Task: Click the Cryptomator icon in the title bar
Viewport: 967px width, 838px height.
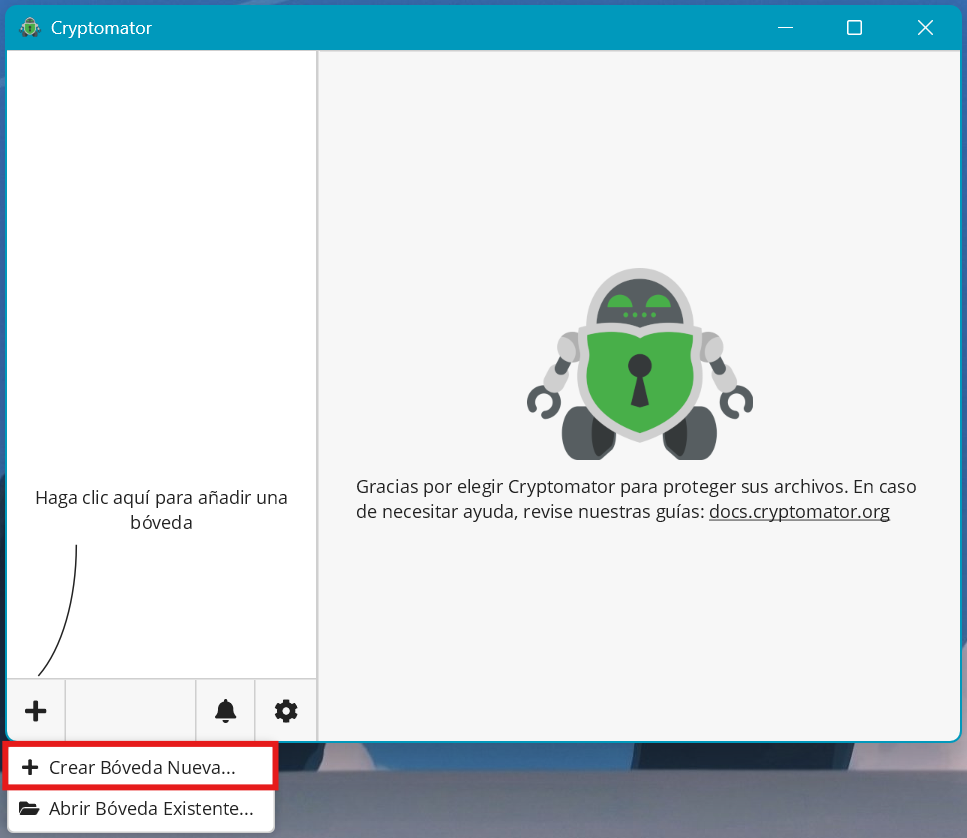Action: 30,28
